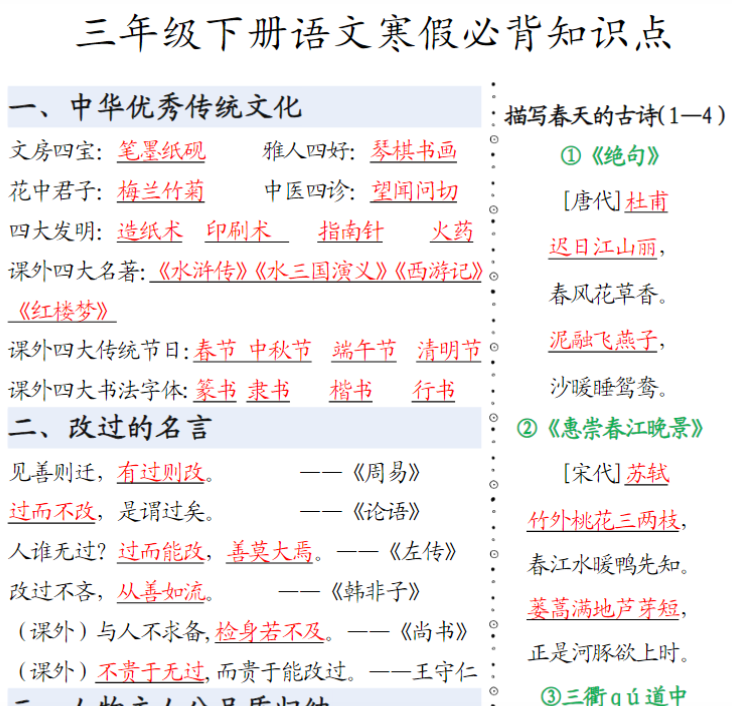The height and width of the screenshot is (706, 732).
Task: Click the festival 中秋节
Action: click(x=280, y=351)
